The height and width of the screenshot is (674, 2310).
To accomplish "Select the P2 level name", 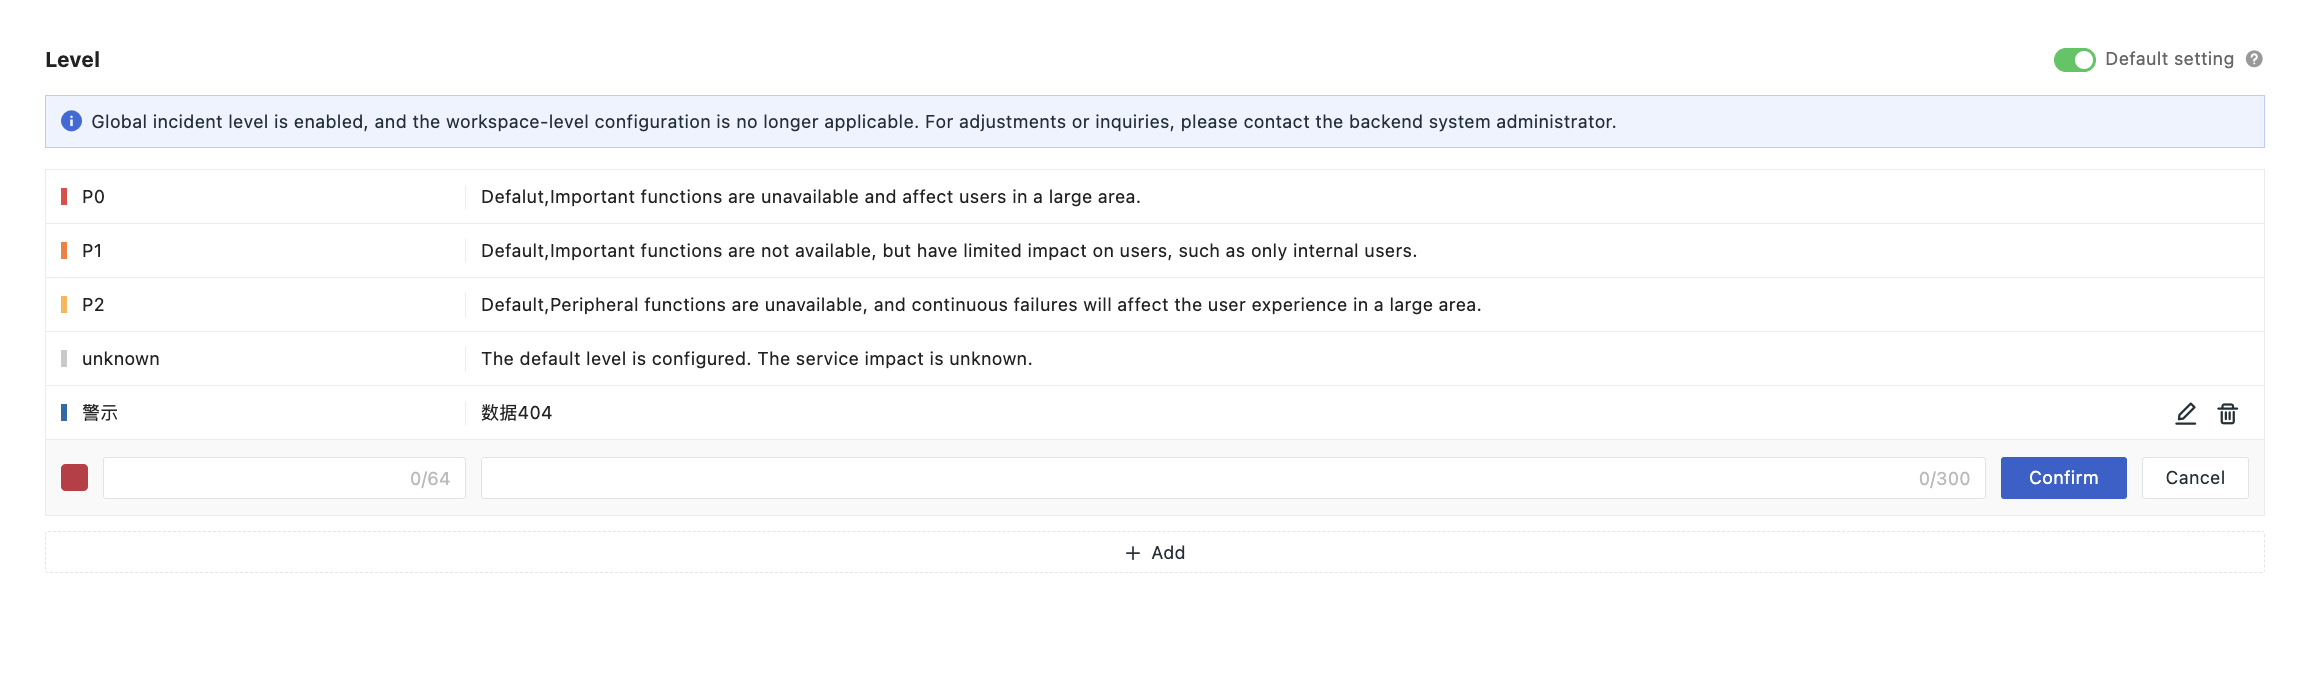I will point(93,305).
